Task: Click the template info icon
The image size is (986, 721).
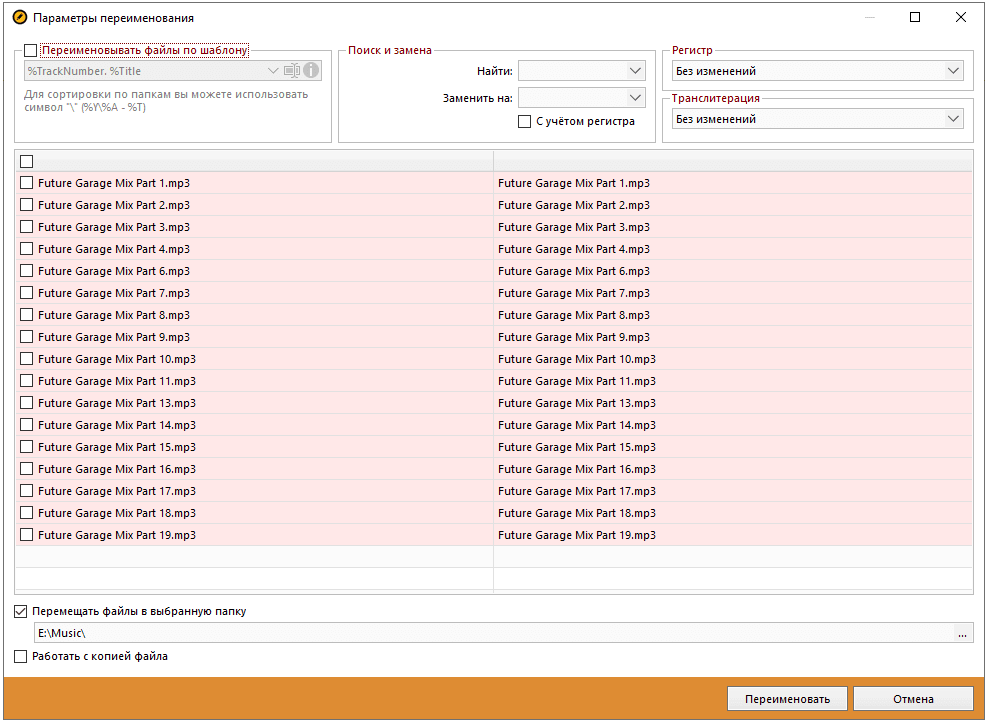Action: [311, 70]
